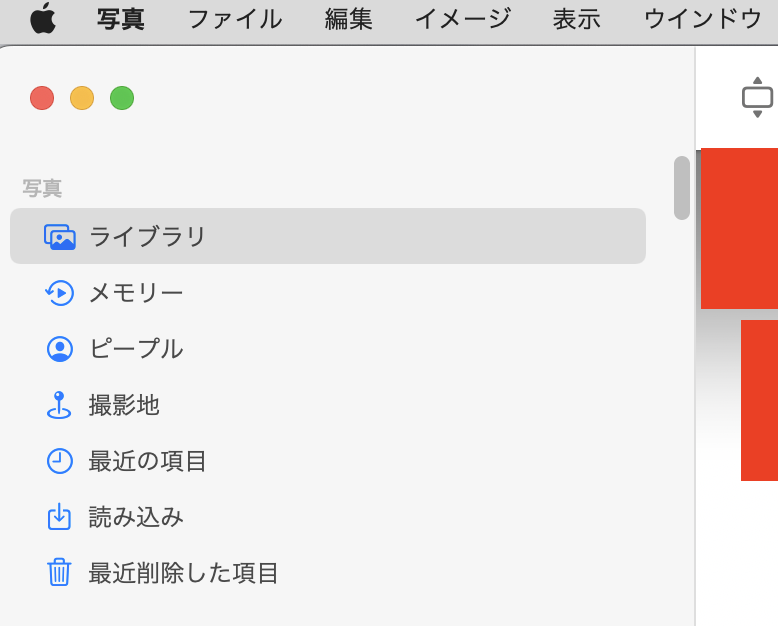Viewport: 778px width, 626px height.
Task: Open the Apple menu
Action: [43, 18]
